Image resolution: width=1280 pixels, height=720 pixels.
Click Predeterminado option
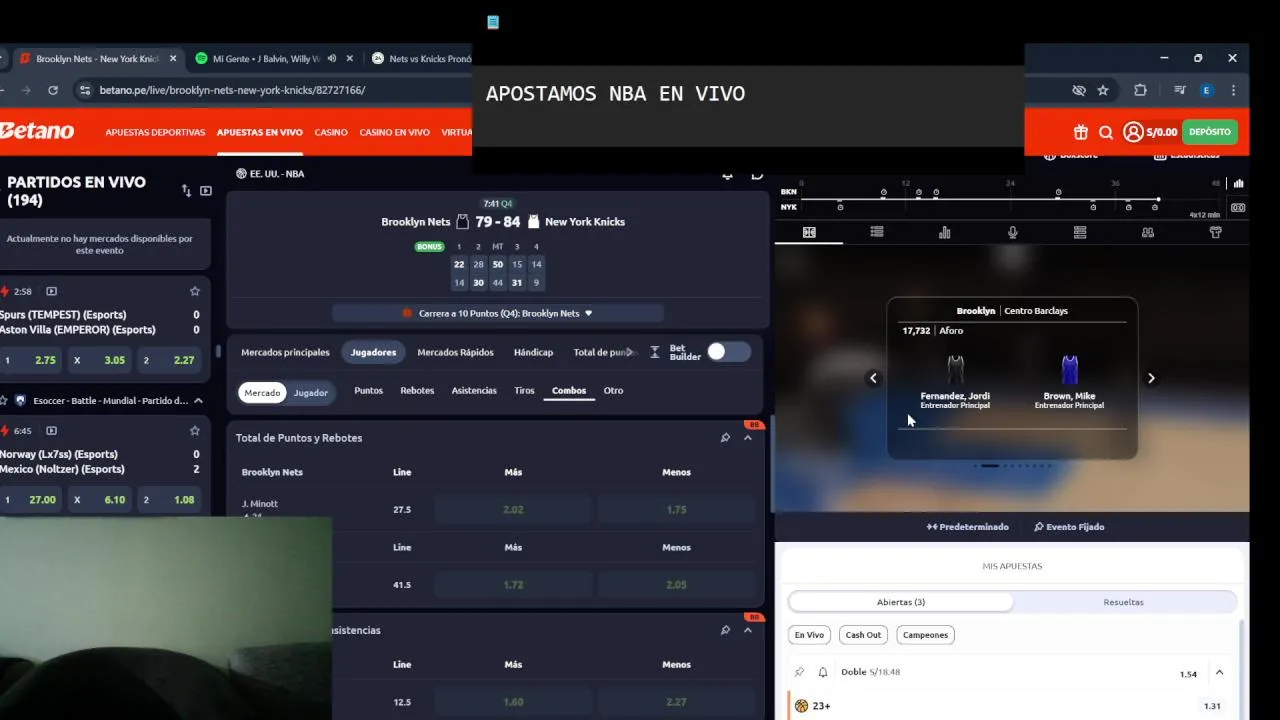pos(967,527)
